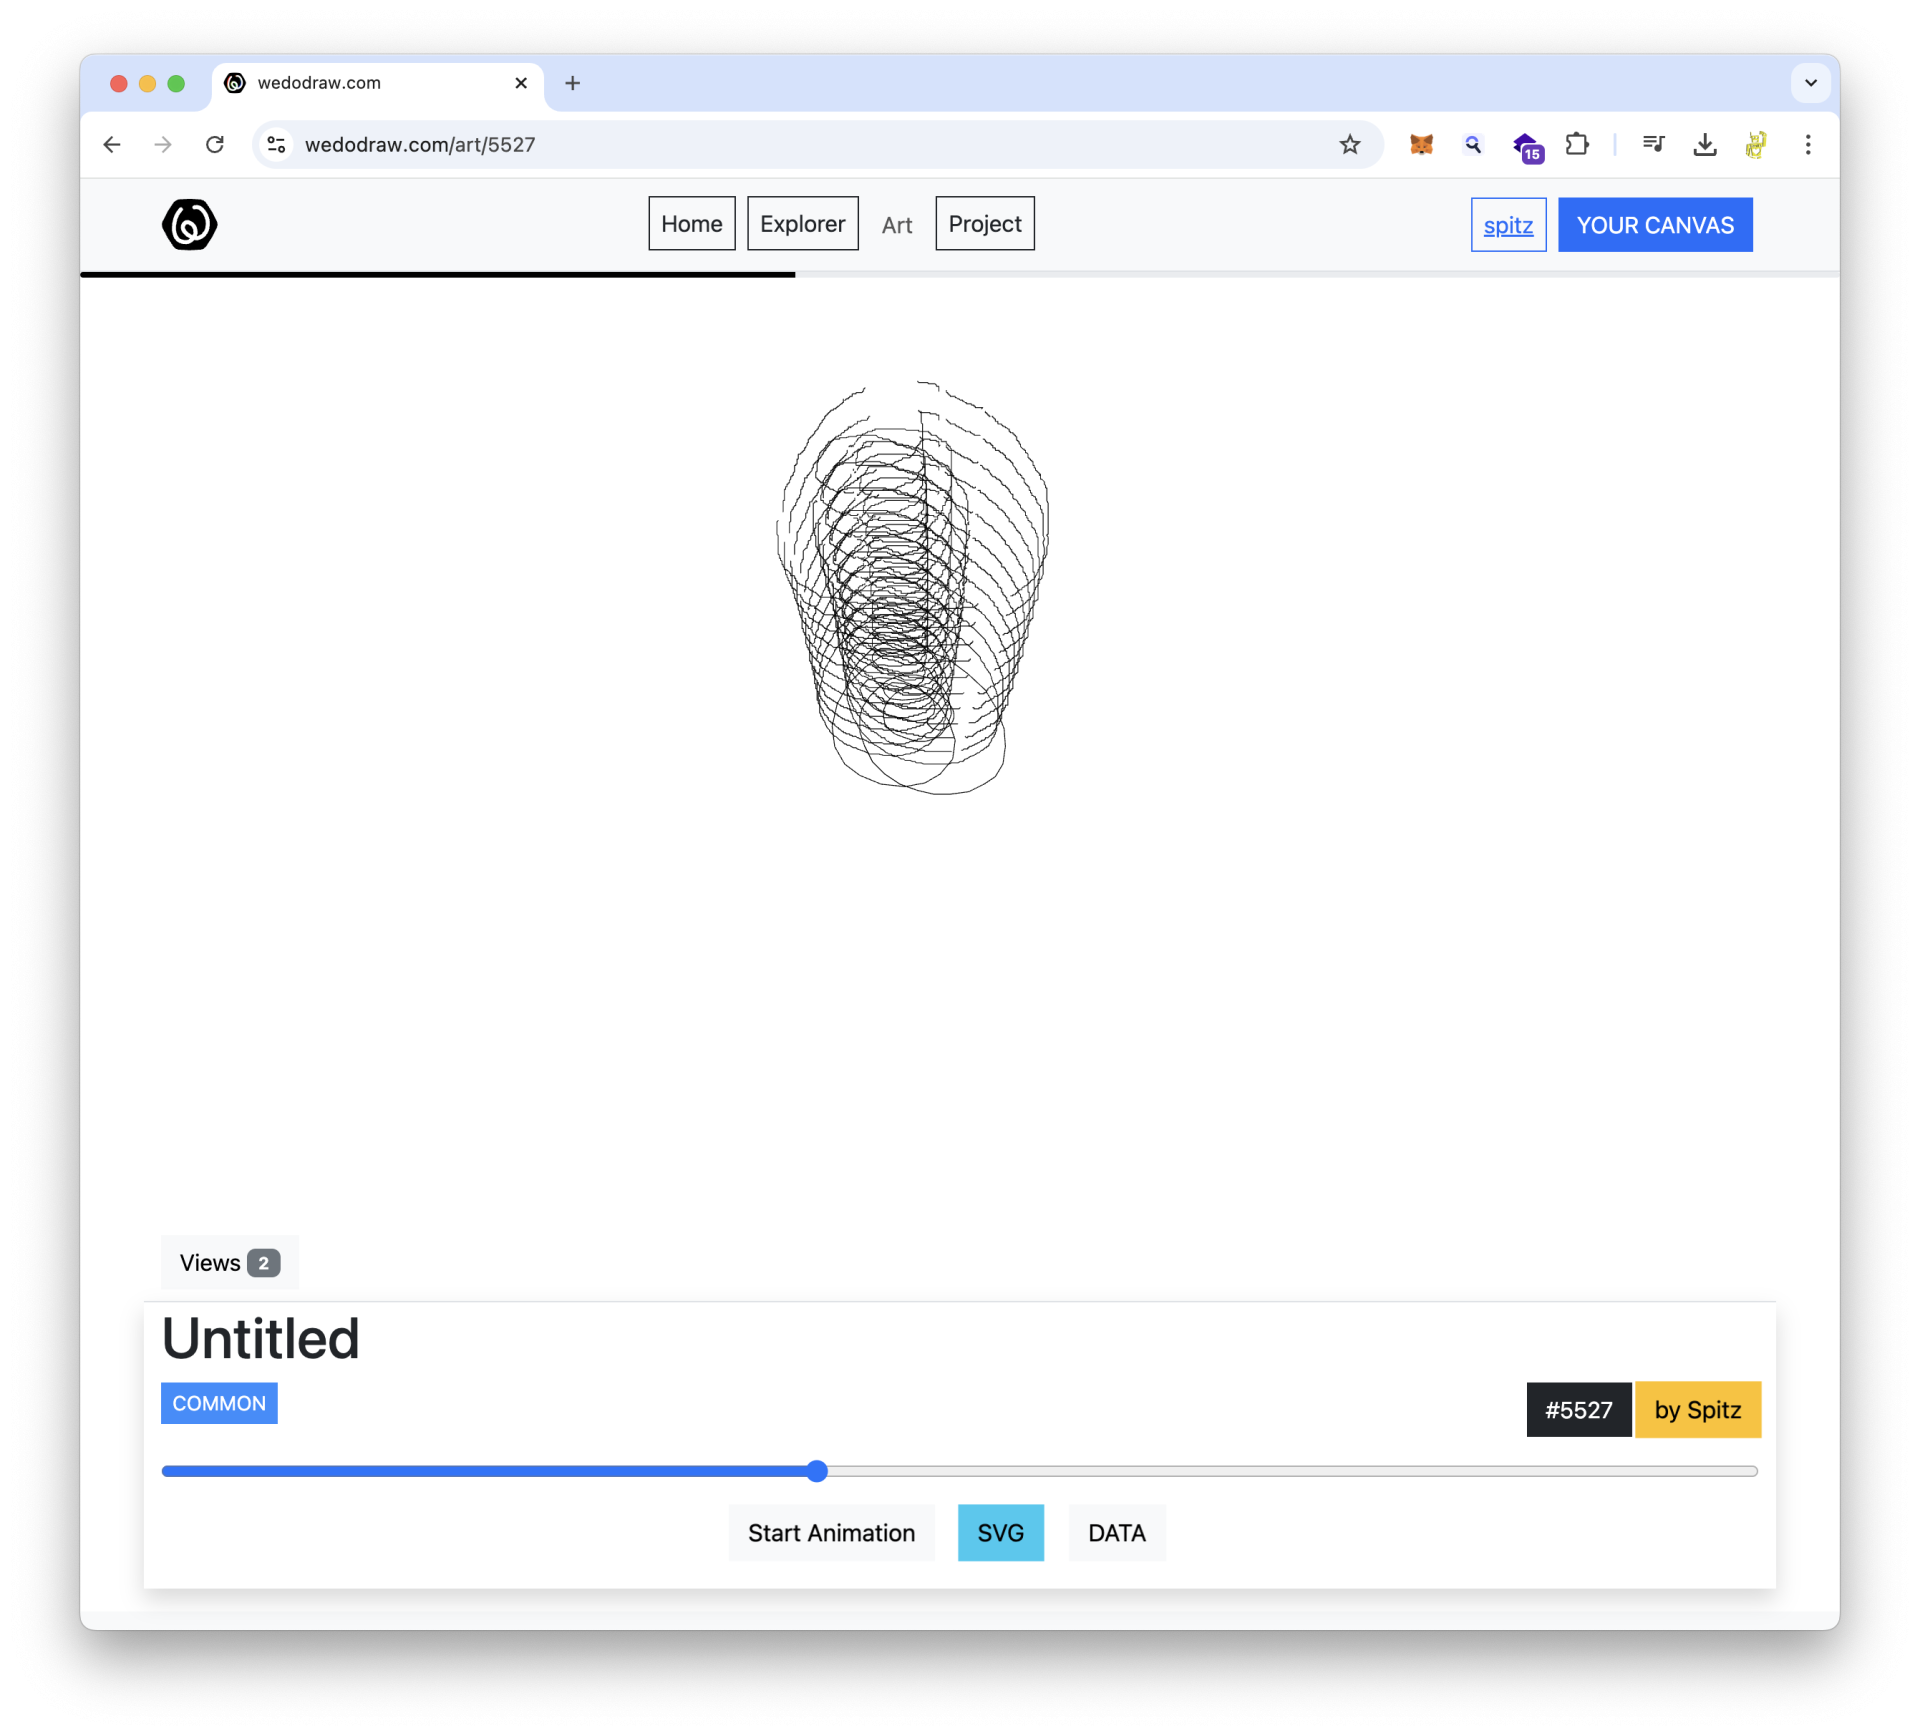The height and width of the screenshot is (1736, 1920).
Task: Click the media control playlist icon
Action: [x=1653, y=145]
